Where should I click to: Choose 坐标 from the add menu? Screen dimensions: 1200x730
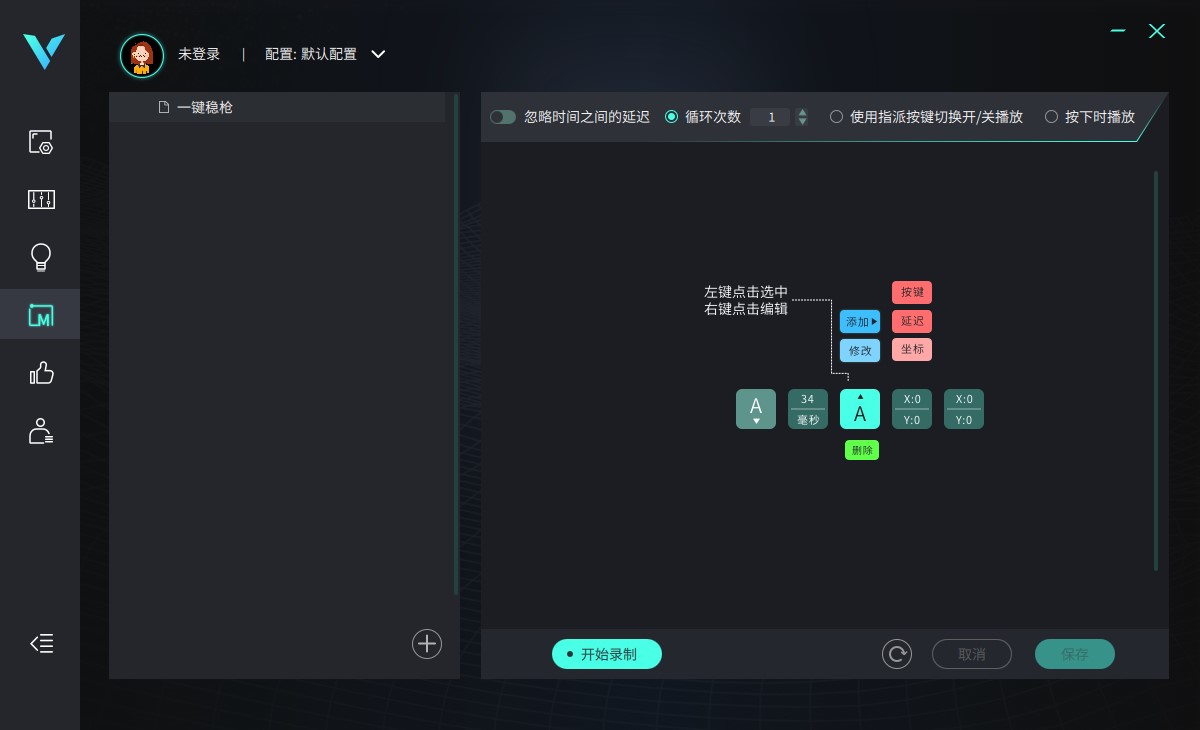[x=912, y=350]
